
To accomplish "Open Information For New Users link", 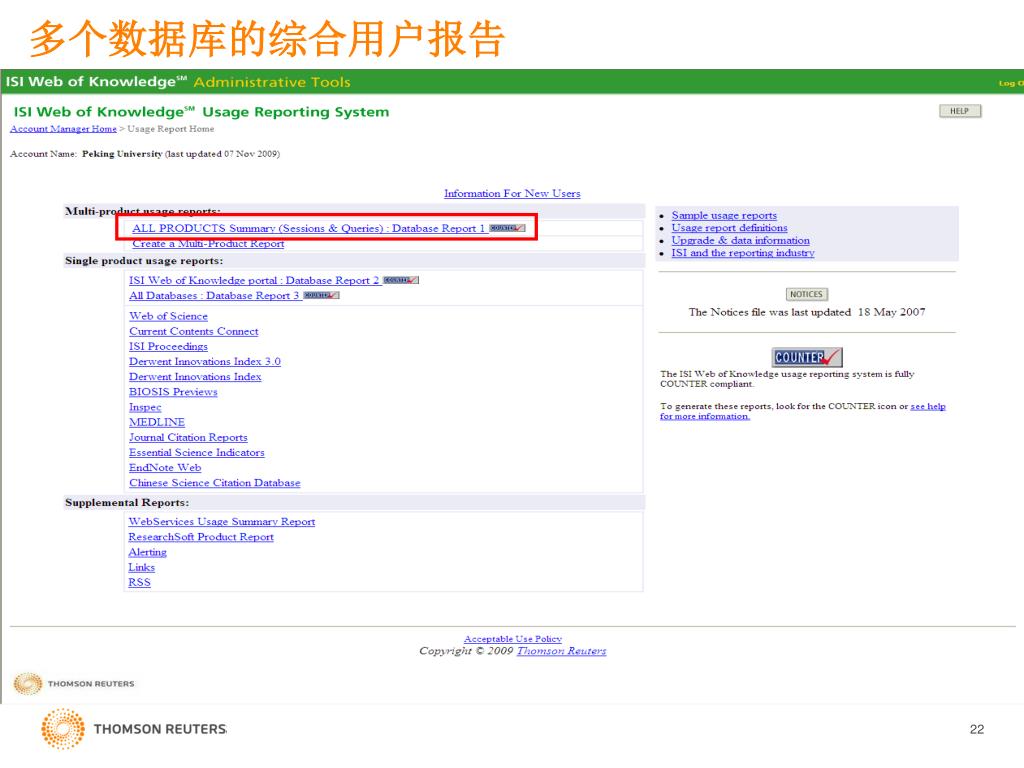I will tap(512, 193).
